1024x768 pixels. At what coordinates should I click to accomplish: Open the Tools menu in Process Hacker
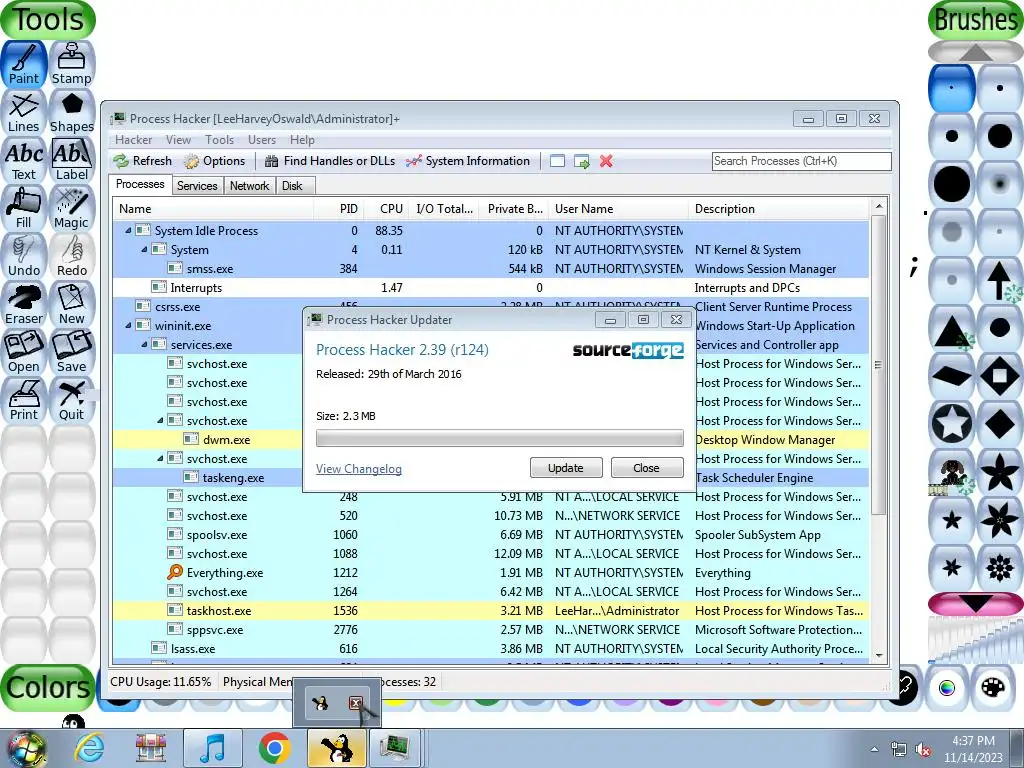click(219, 140)
